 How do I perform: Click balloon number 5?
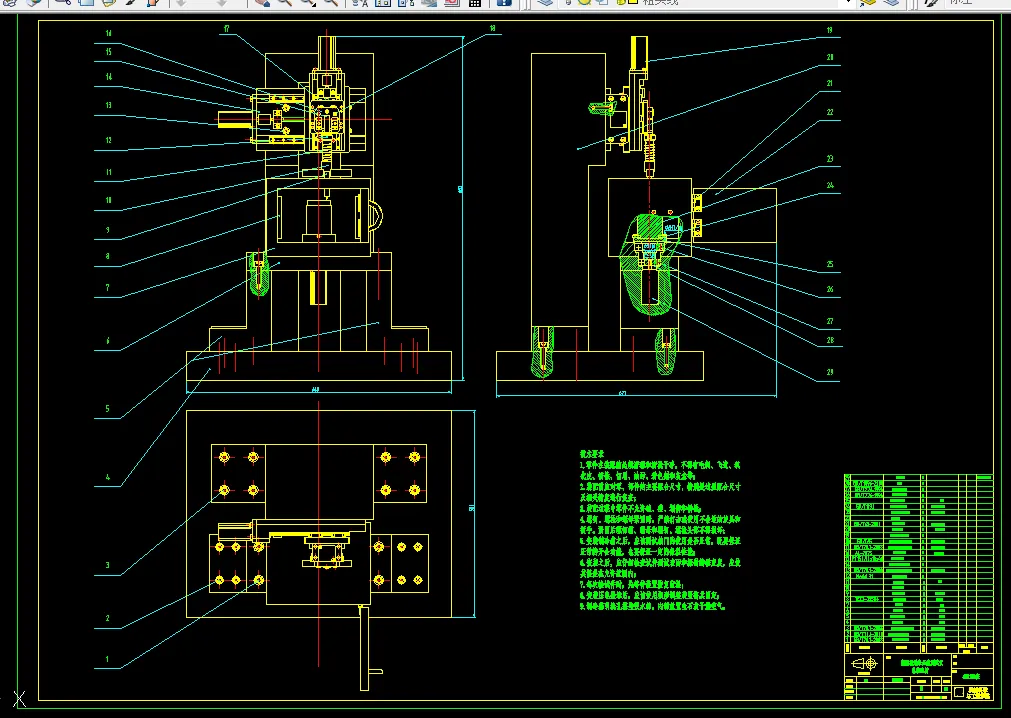(x=108, y=409)
